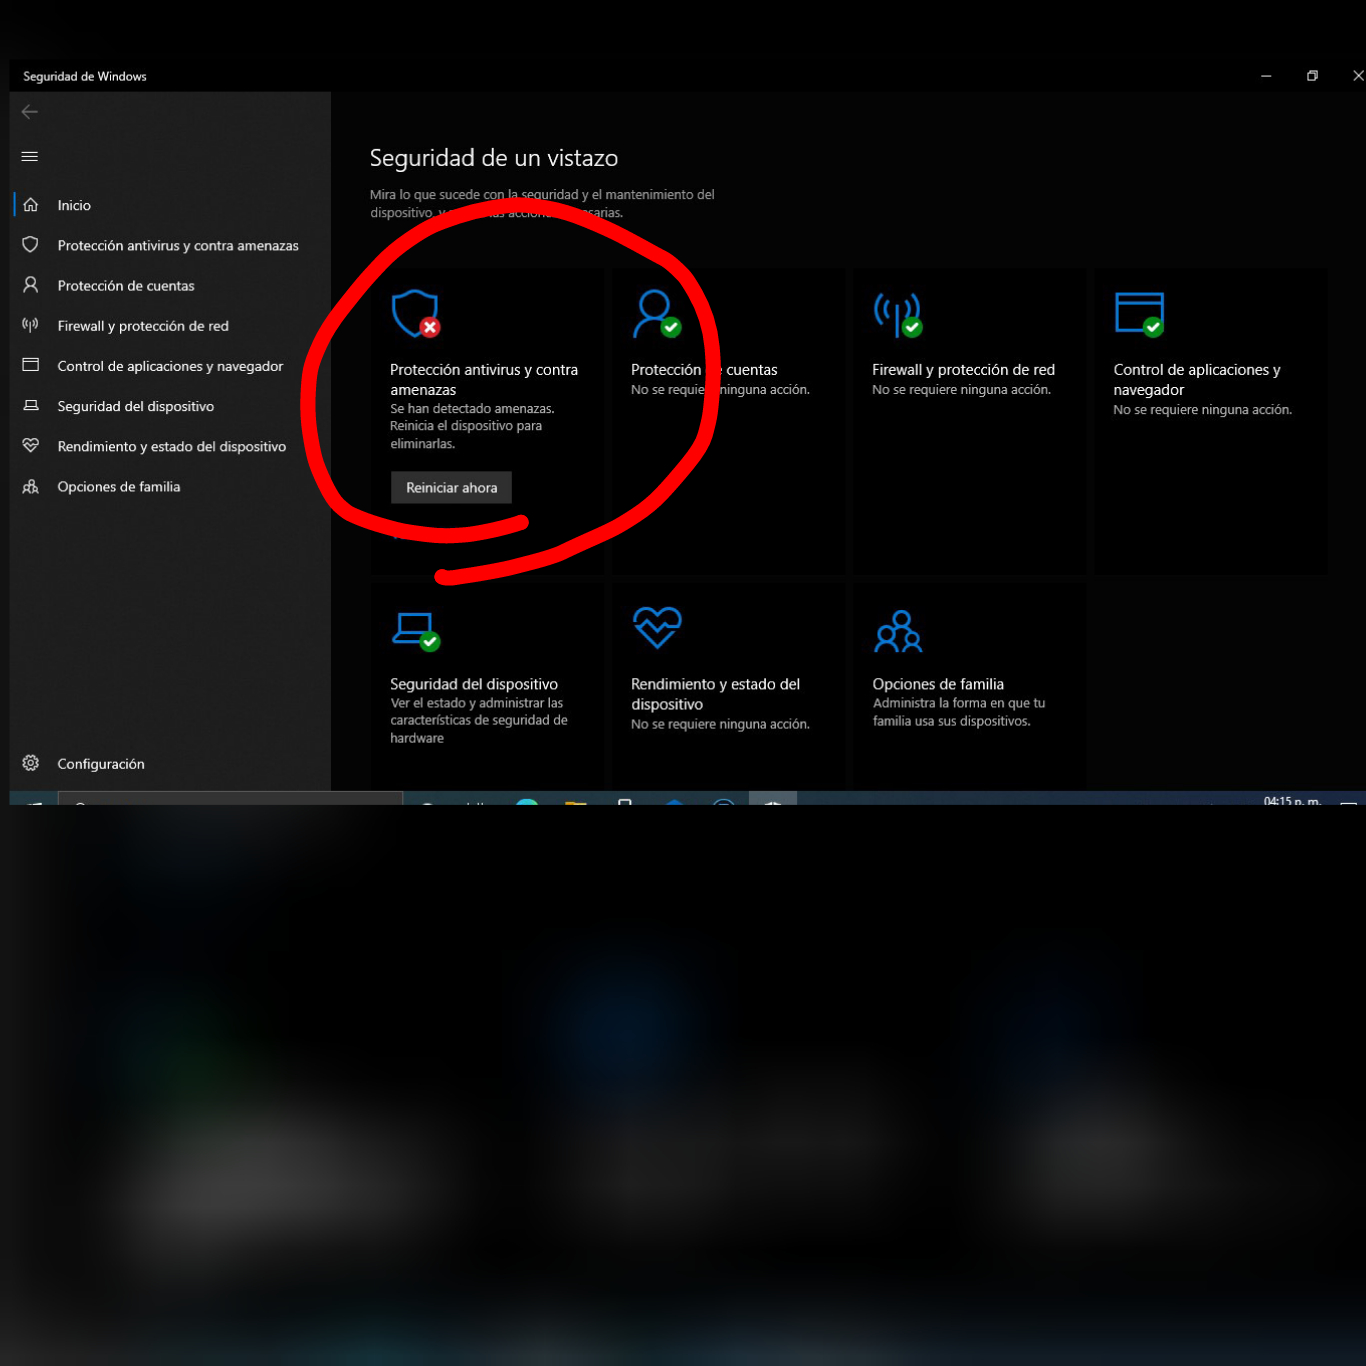Minimize the Seguridad de Windows window
Viewport: 1366px width, 1366px height.
point(1266,76)
